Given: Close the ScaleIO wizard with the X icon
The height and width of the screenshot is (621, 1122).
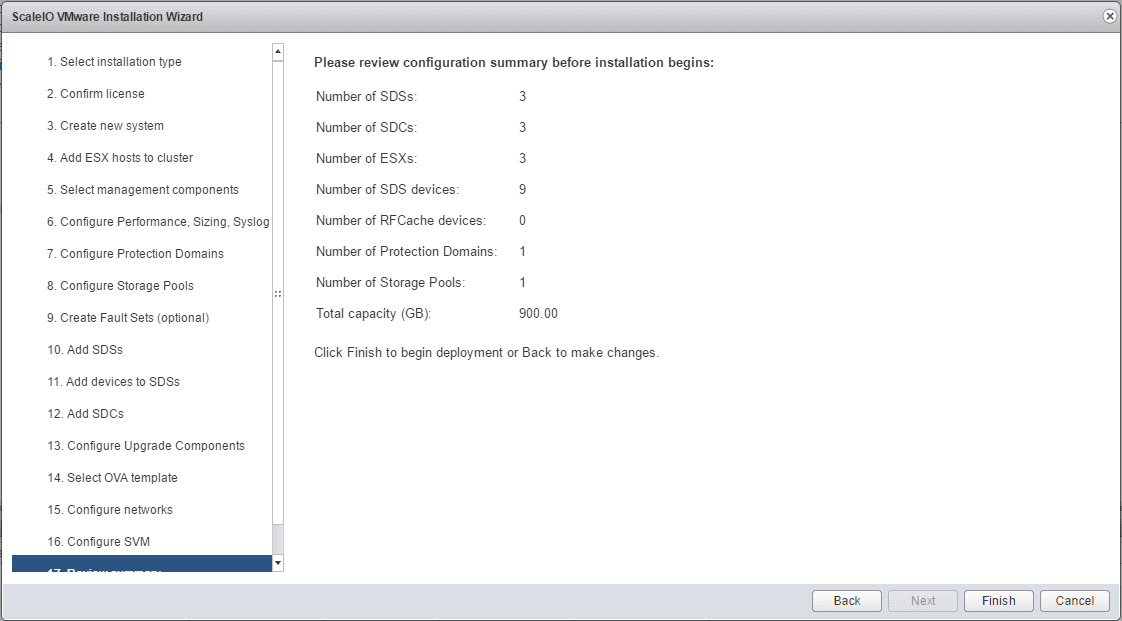Looking at the screenshot, I should [x=1110, y=16].
